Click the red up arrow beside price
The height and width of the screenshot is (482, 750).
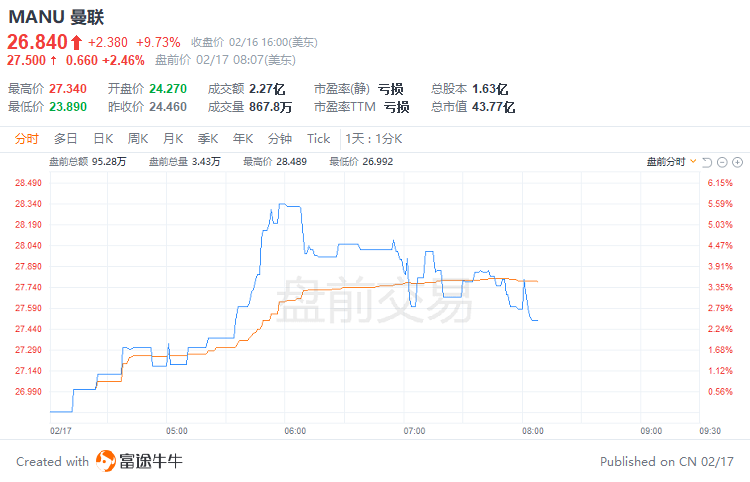coord(76,42)
